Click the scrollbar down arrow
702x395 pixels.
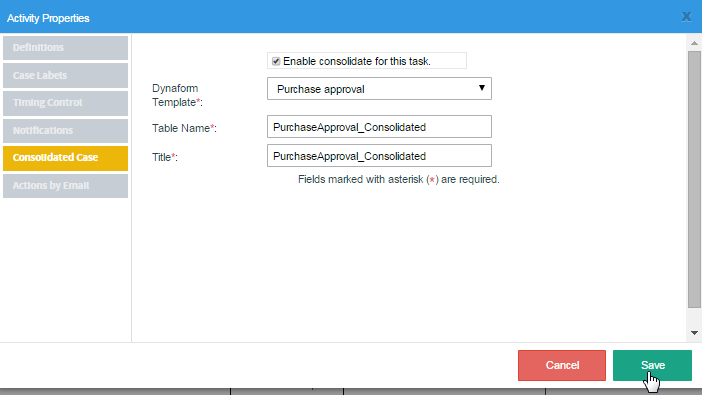click(x=694, y=333)
